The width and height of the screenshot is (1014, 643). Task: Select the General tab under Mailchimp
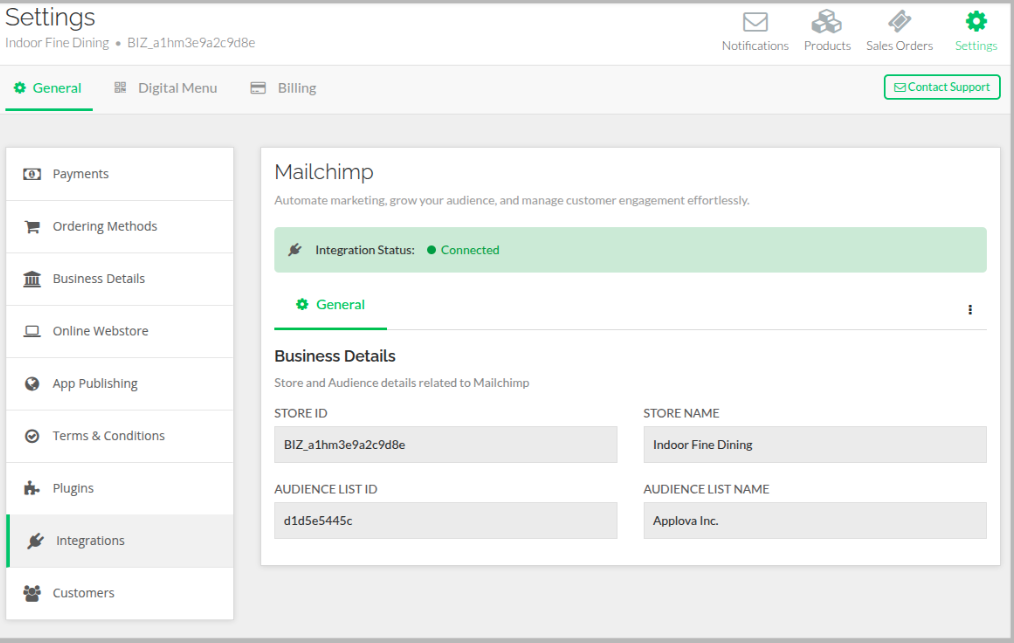coord(331,305)
